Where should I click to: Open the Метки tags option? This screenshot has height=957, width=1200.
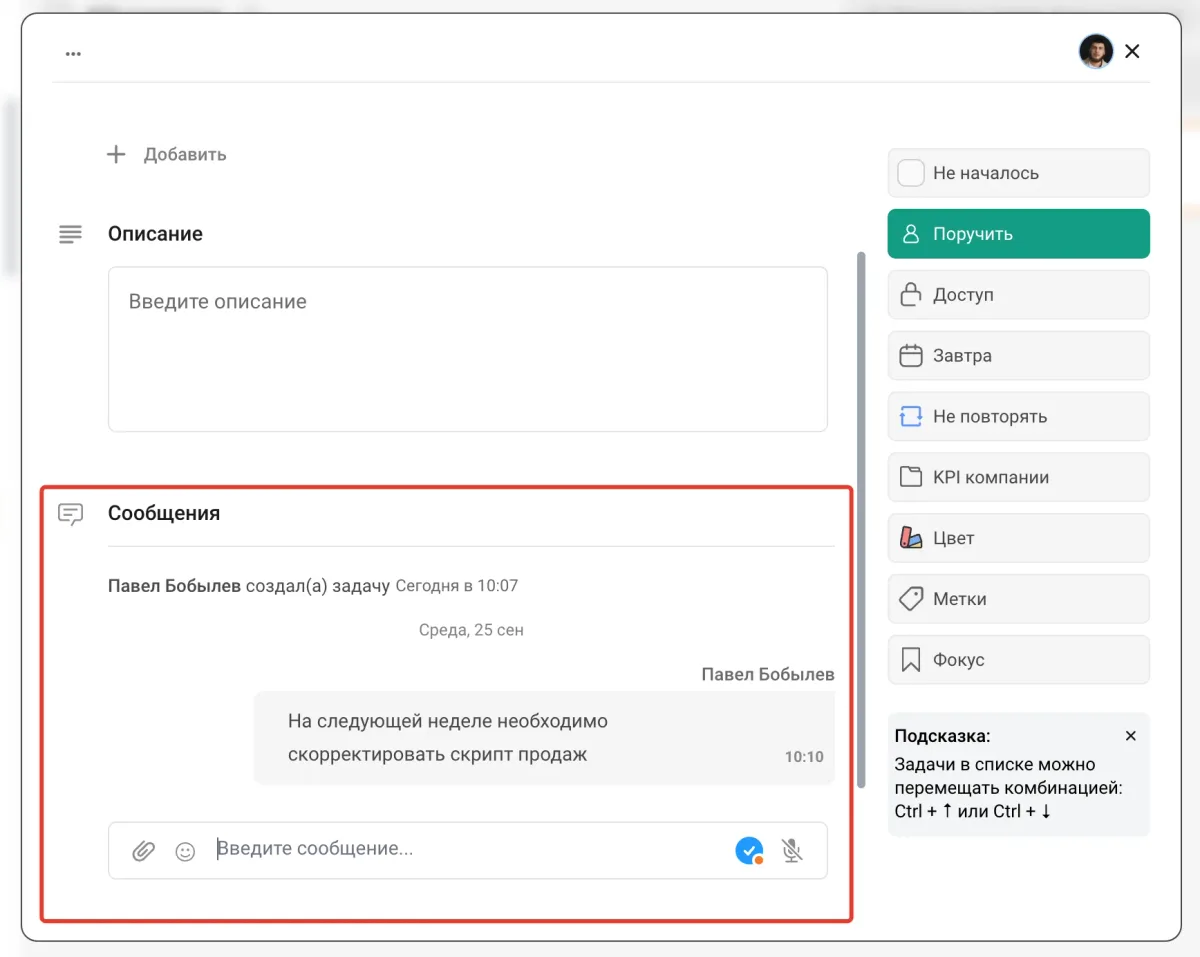[x=1018, y=599]
